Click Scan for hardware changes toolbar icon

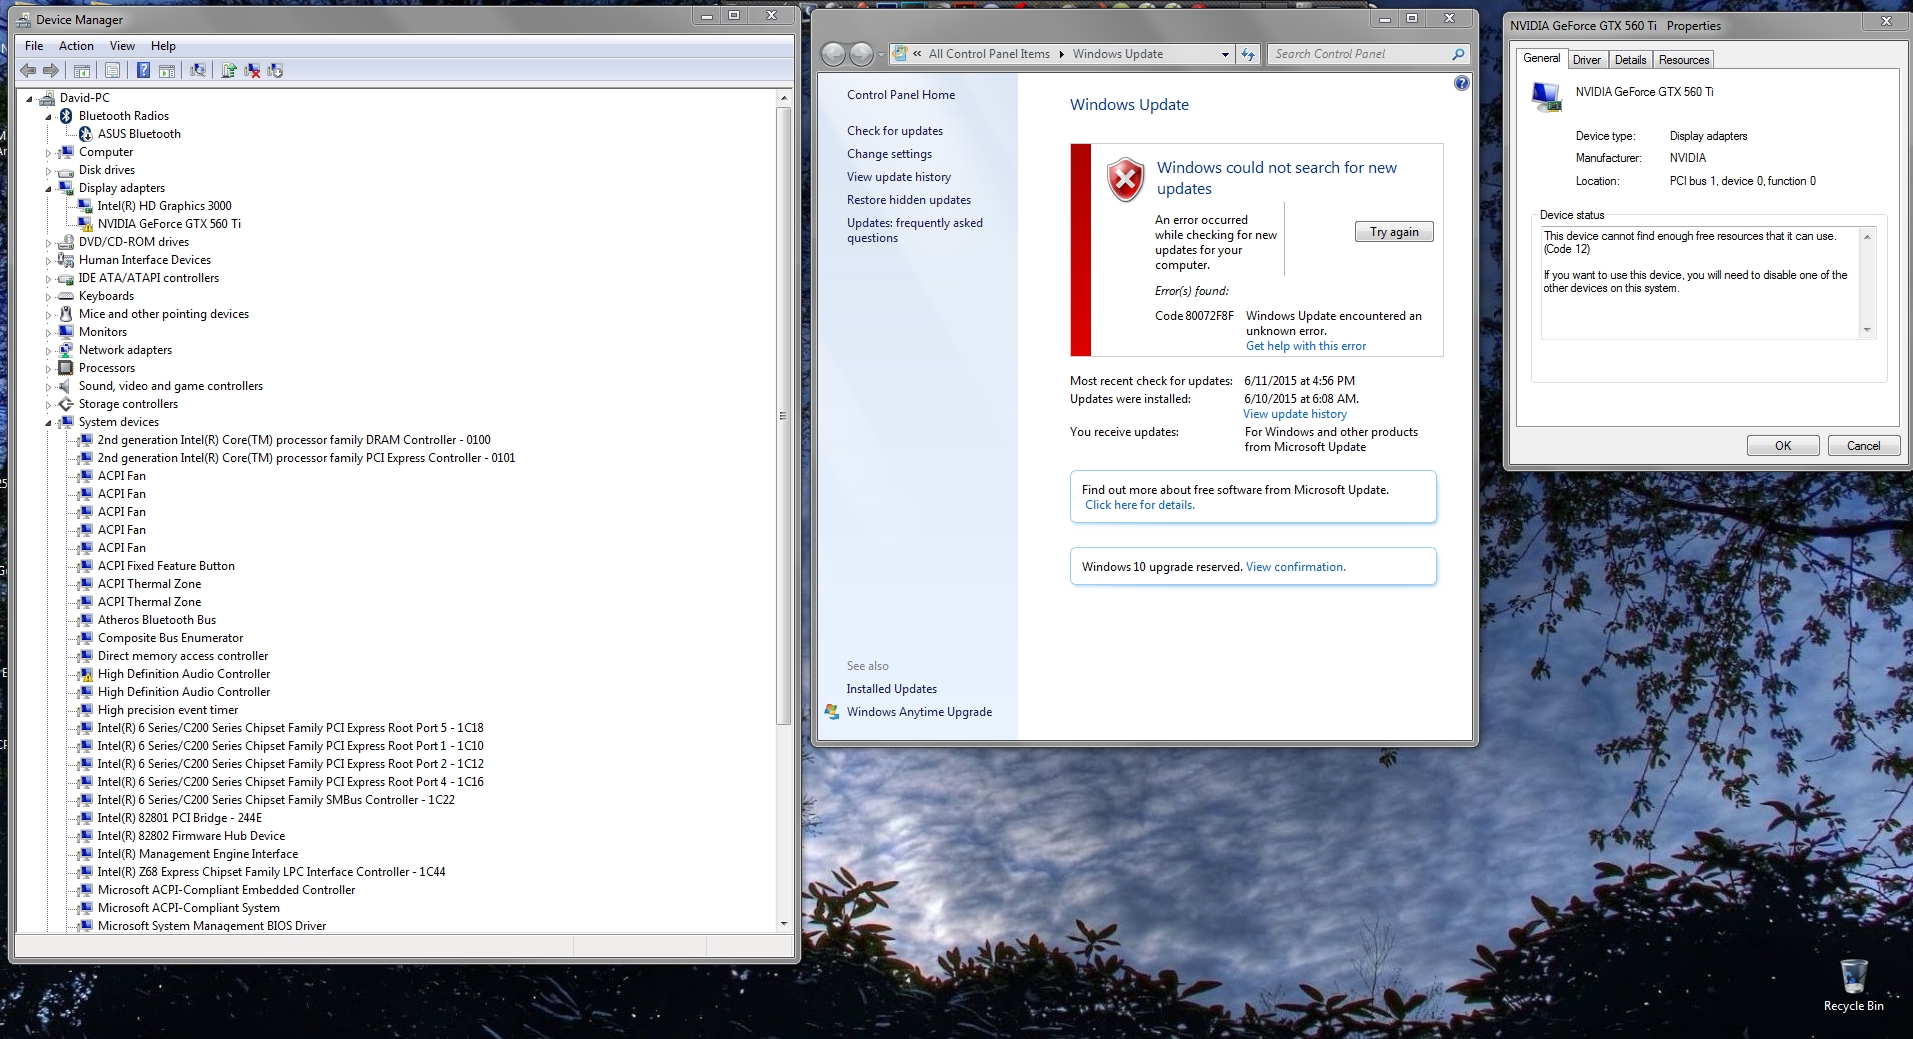(x=198, y=70)
